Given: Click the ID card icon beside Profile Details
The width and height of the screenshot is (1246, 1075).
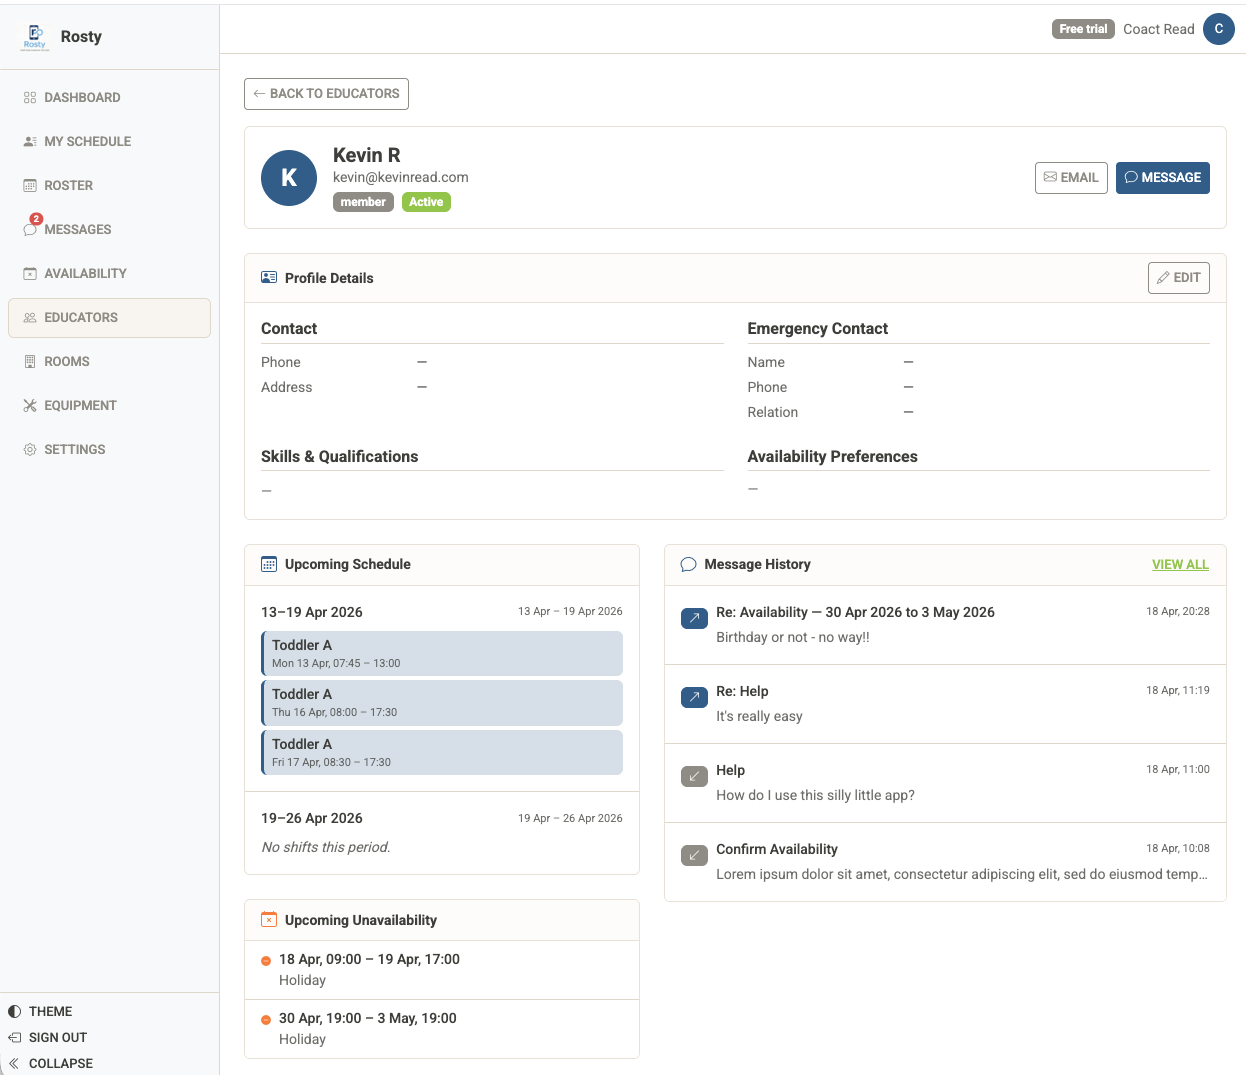Looking at the screenshot, I should 269,277.
